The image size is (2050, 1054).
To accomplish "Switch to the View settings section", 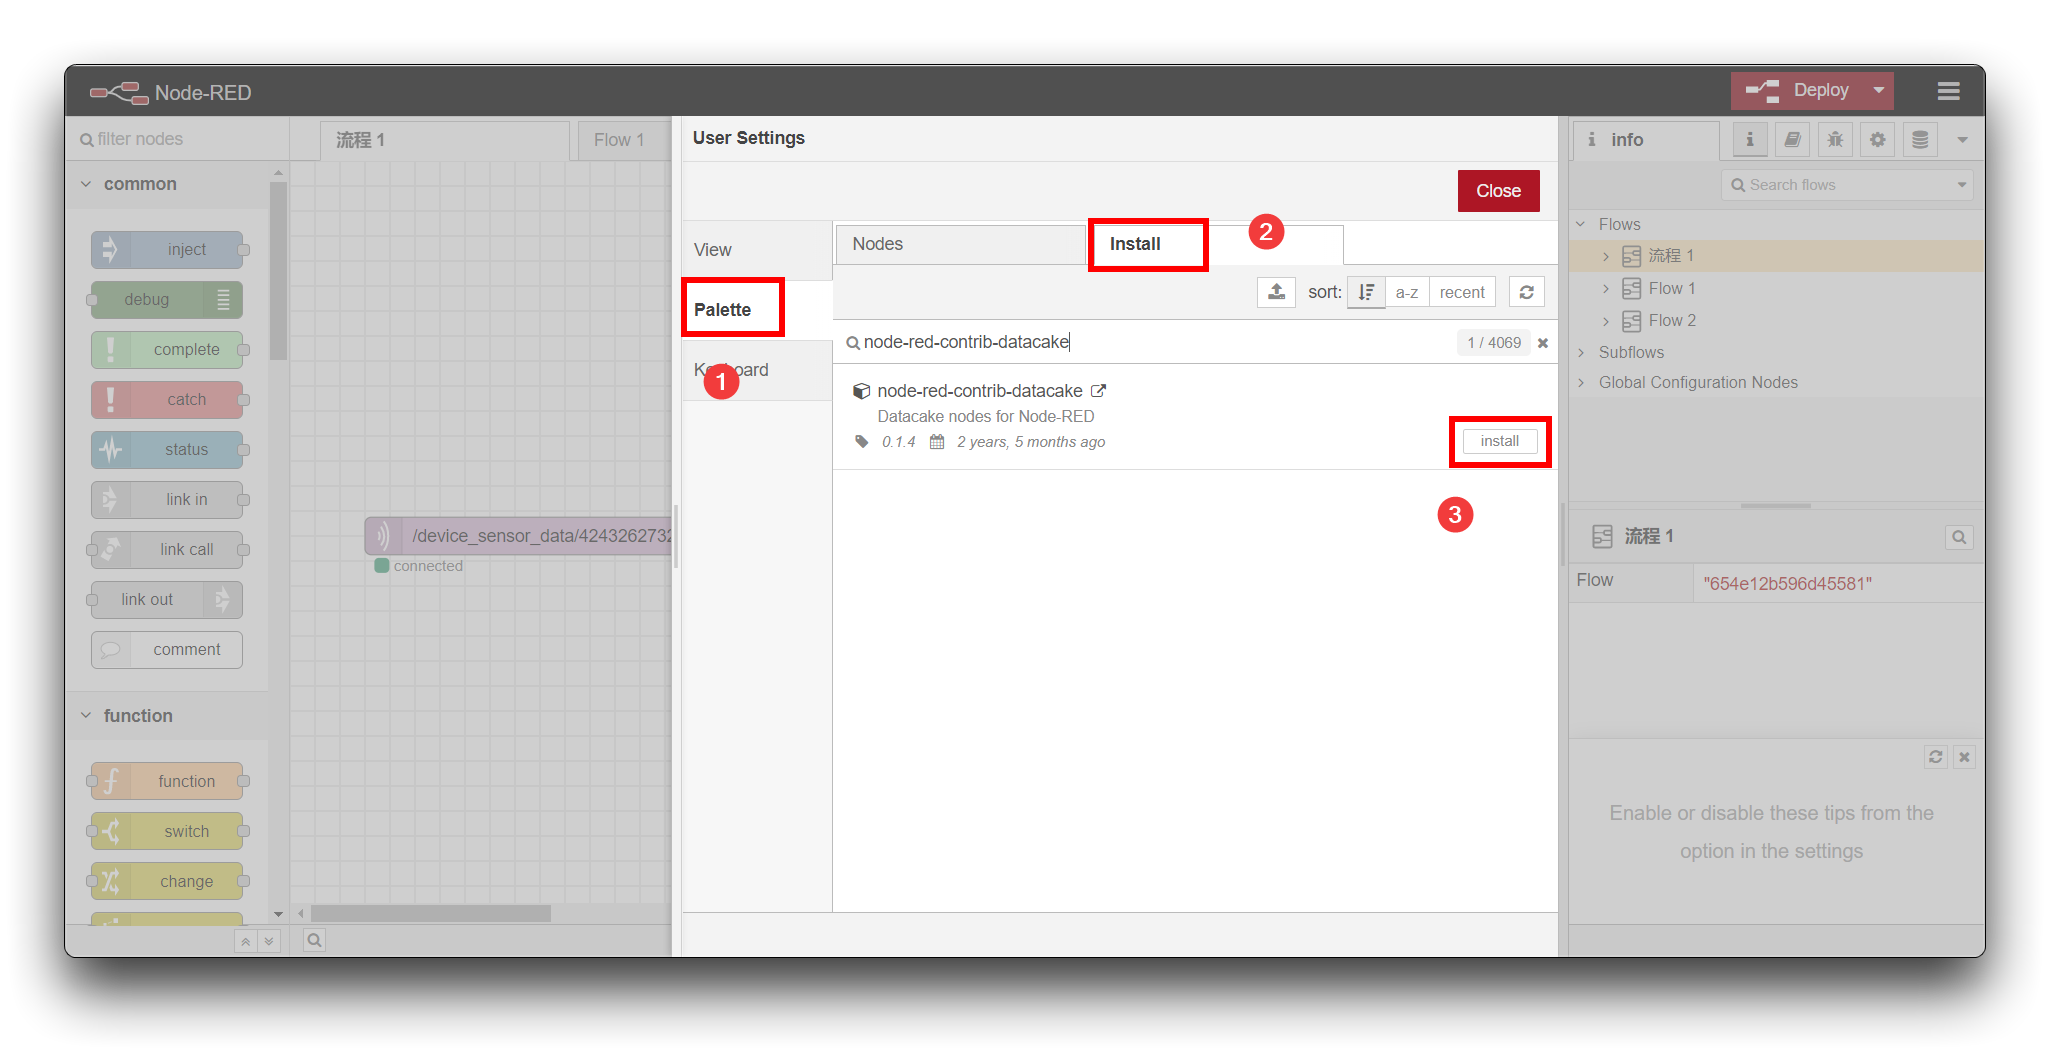I will pyautogui.click(x=757, y=250).
